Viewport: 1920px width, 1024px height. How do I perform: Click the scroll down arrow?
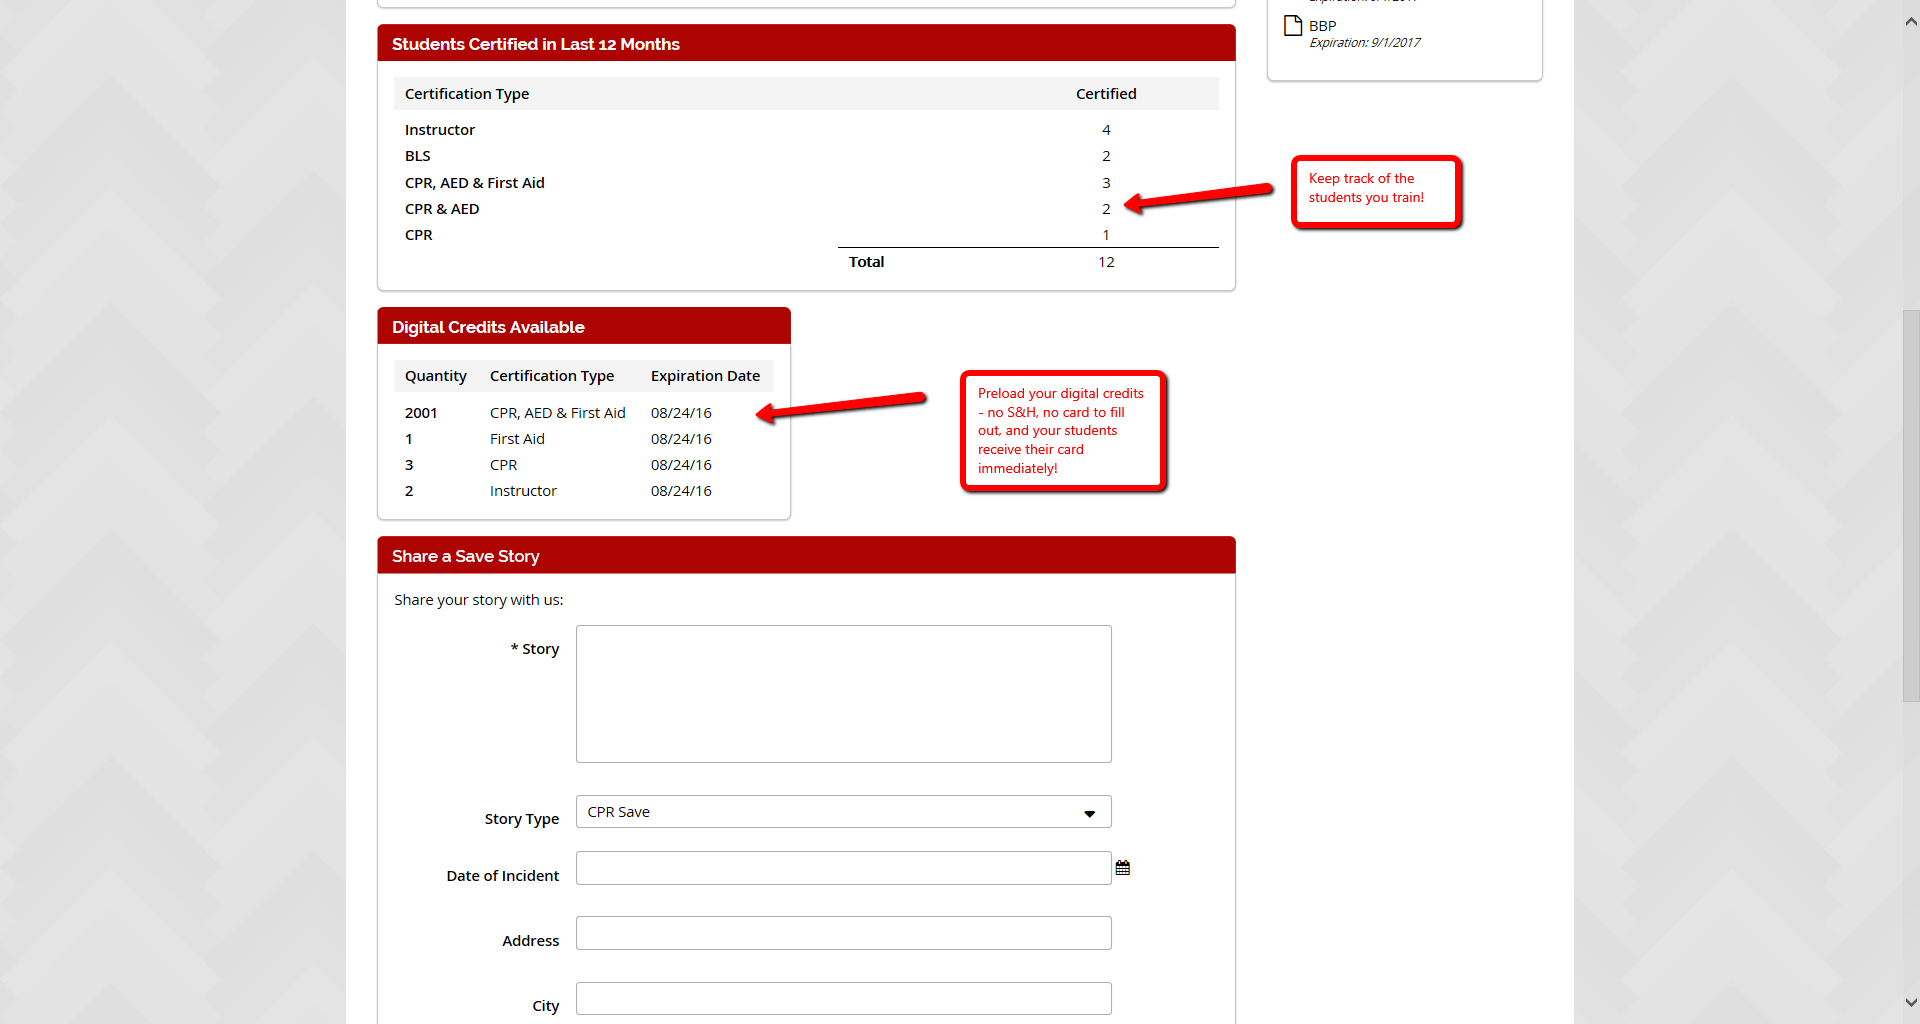pos(1911,1002)
